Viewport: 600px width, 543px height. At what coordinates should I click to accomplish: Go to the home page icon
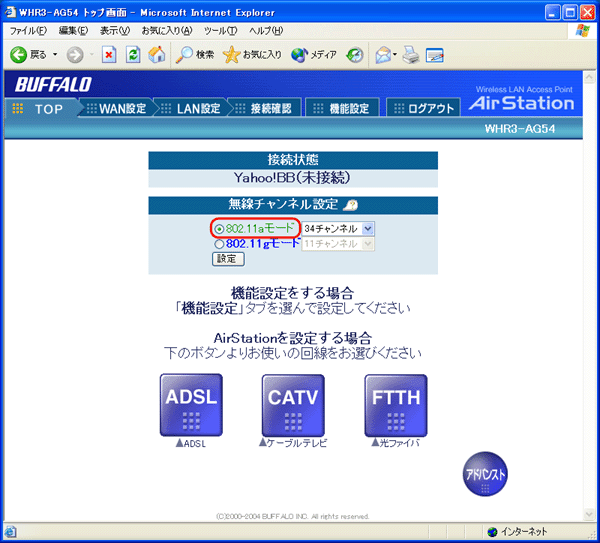coord(157,55)
